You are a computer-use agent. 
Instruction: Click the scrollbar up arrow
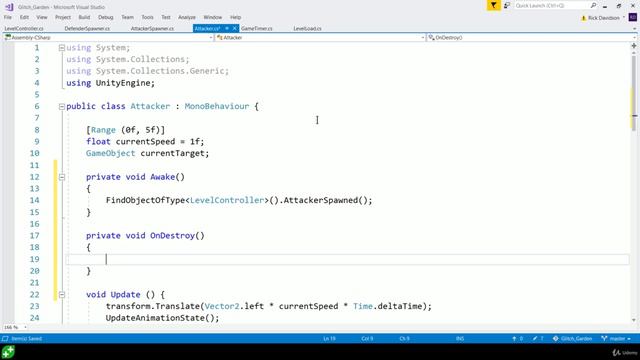pos(634,52)
